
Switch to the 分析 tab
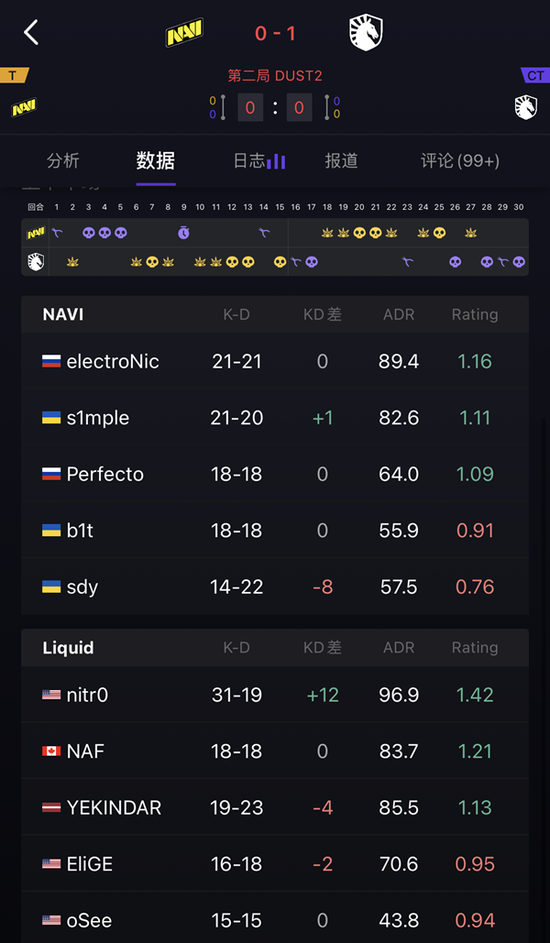click(63, 161)
